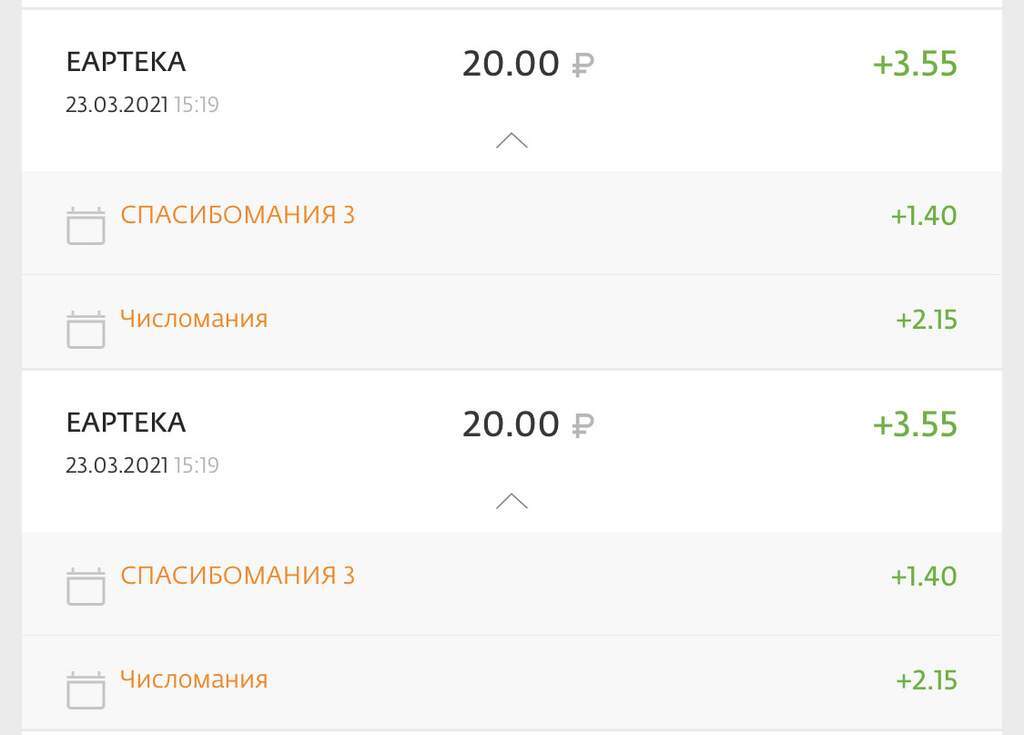The height and width of the screenshot is (735, 1024).
Task: Open the first Числомания promo link
Action: coord(194,319)
